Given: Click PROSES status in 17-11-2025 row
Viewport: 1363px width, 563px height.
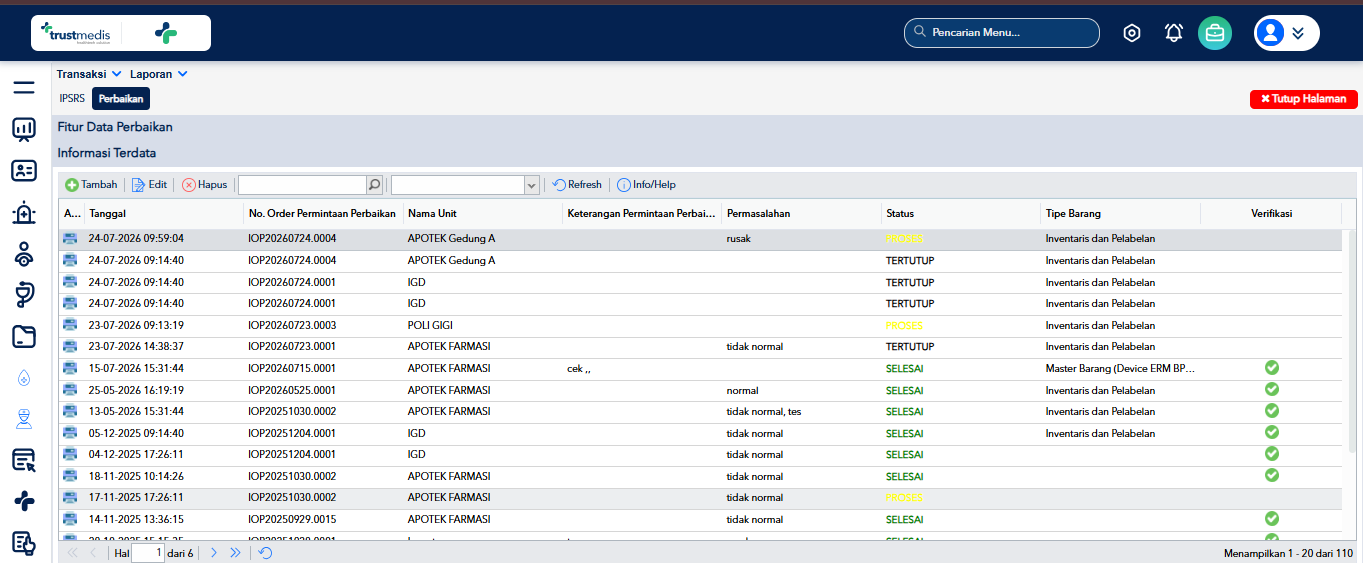Looking at the screenshot, I should pos(904,497).
